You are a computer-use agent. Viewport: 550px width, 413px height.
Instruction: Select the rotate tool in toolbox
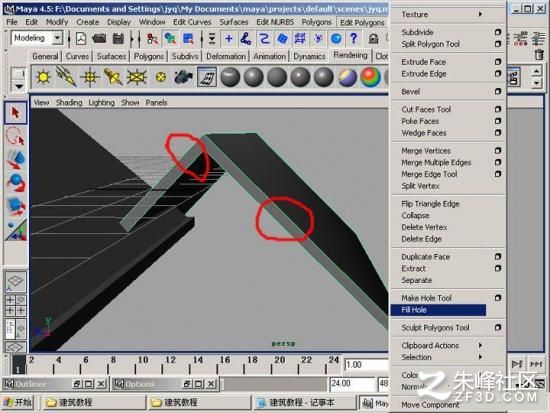coord(15,182)
